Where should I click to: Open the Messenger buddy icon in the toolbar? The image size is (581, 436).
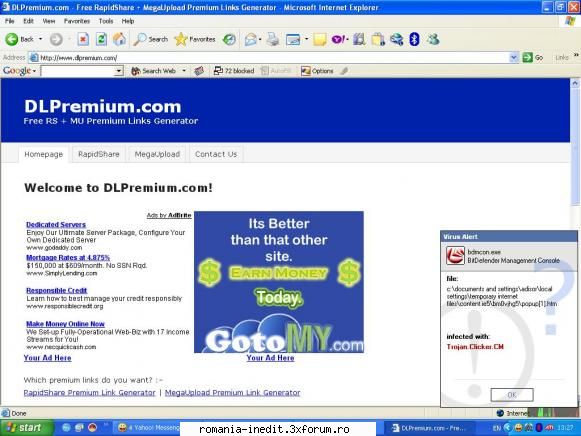click(x=433, y=39)
